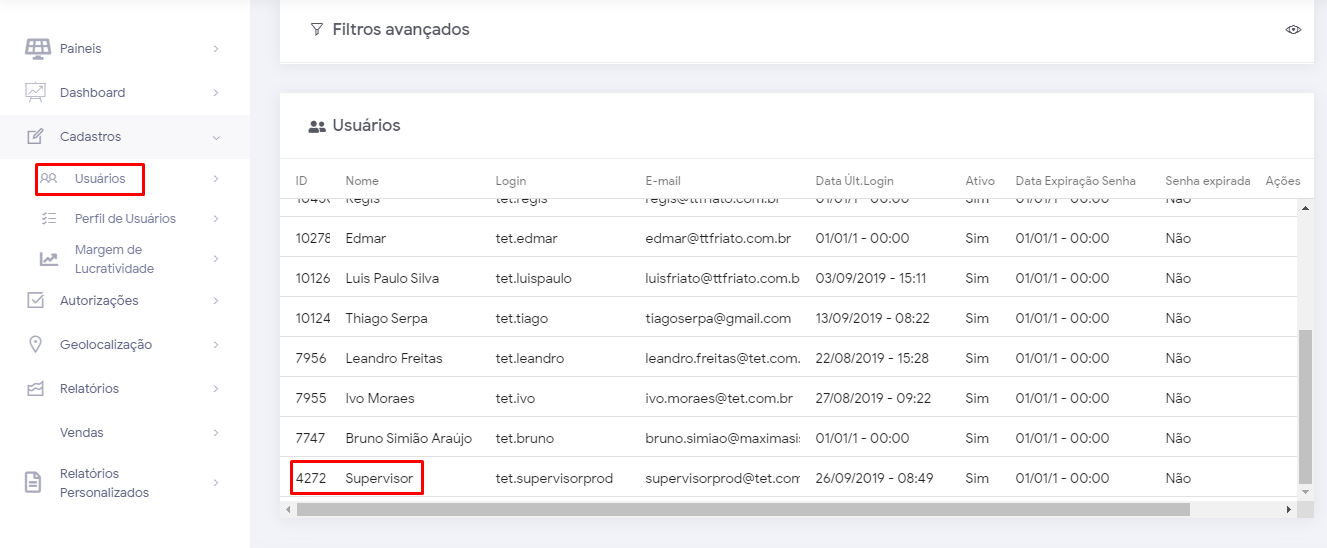1327x548 pixels.
Task: Click the Margem de Lucratividade graph icon
Action: click(x=48, y=259)
